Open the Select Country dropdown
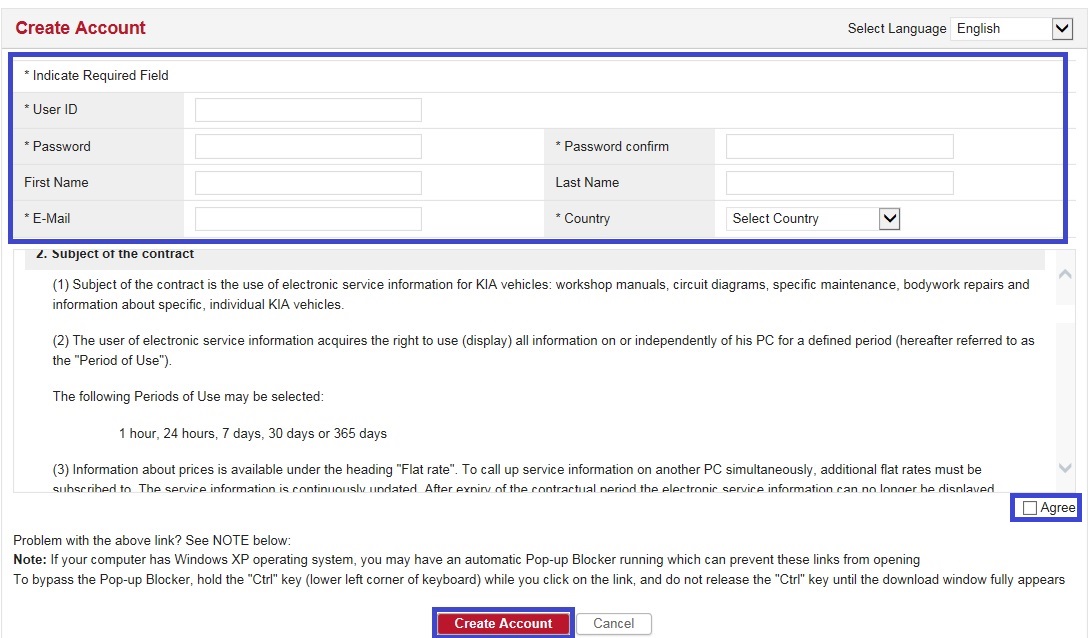This screenshot has width=1090, height=638. [x=813, y=219]
